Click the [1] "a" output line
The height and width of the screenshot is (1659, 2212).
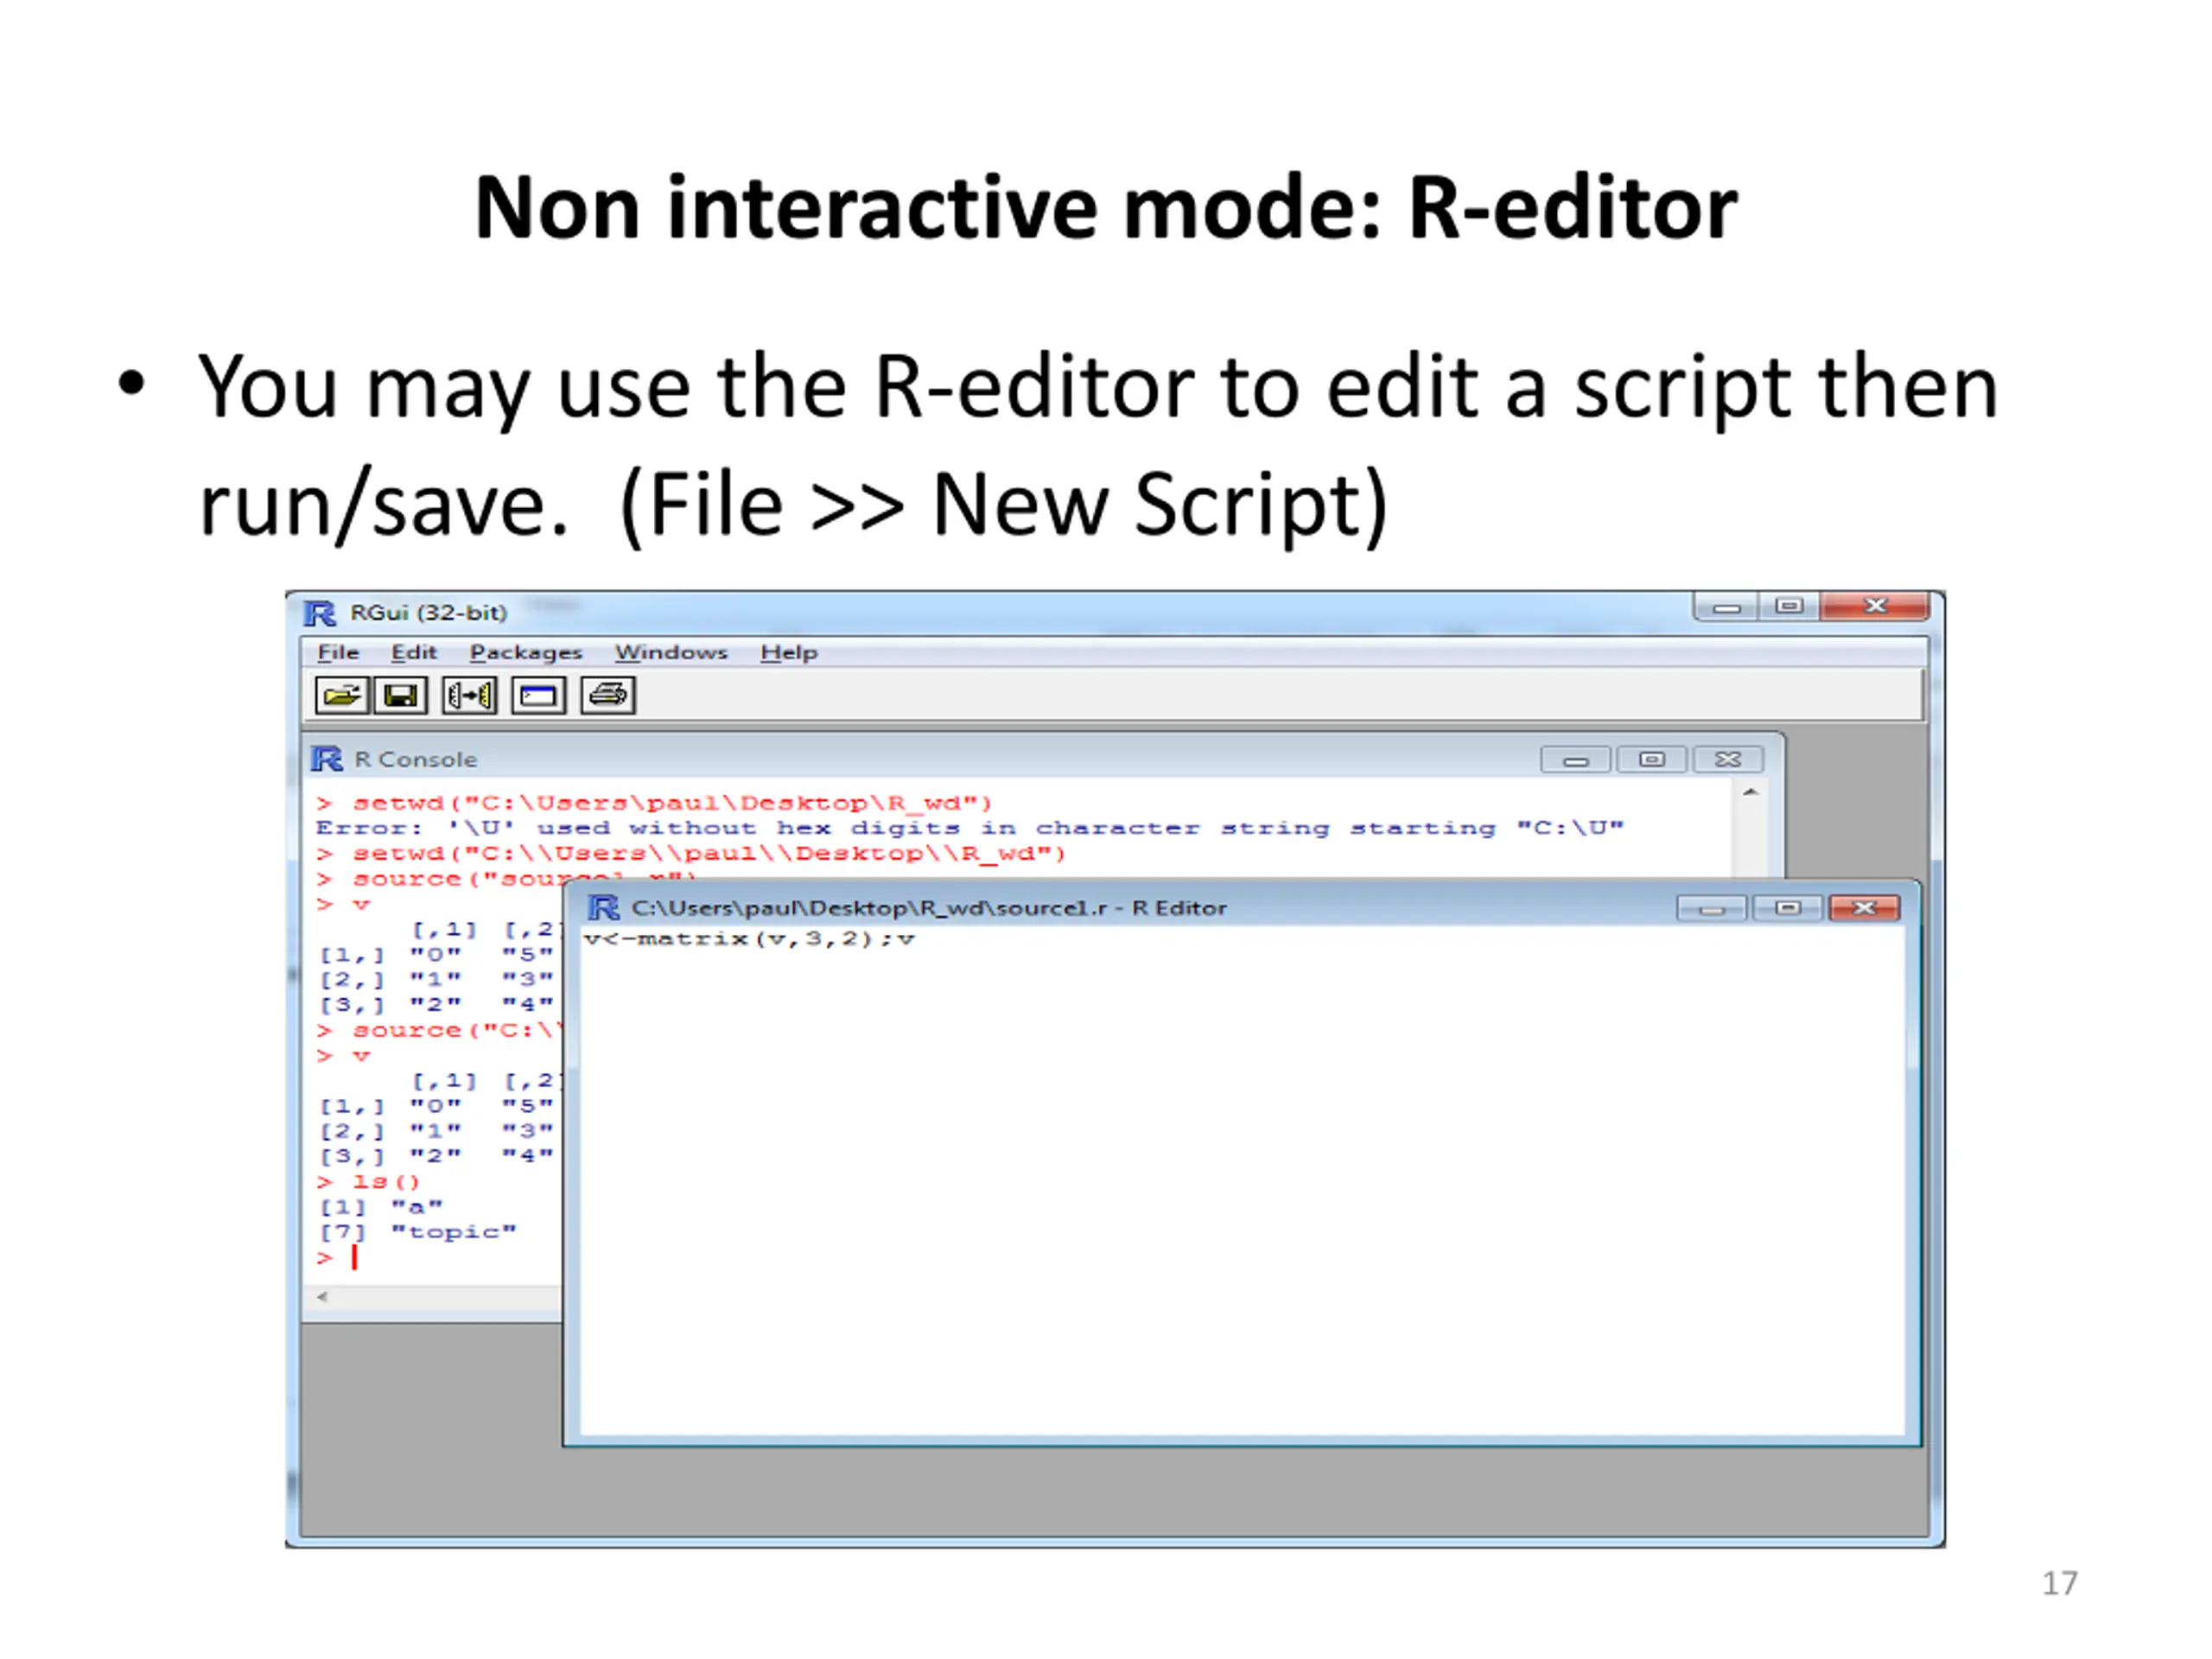[x=381, y=1207]
